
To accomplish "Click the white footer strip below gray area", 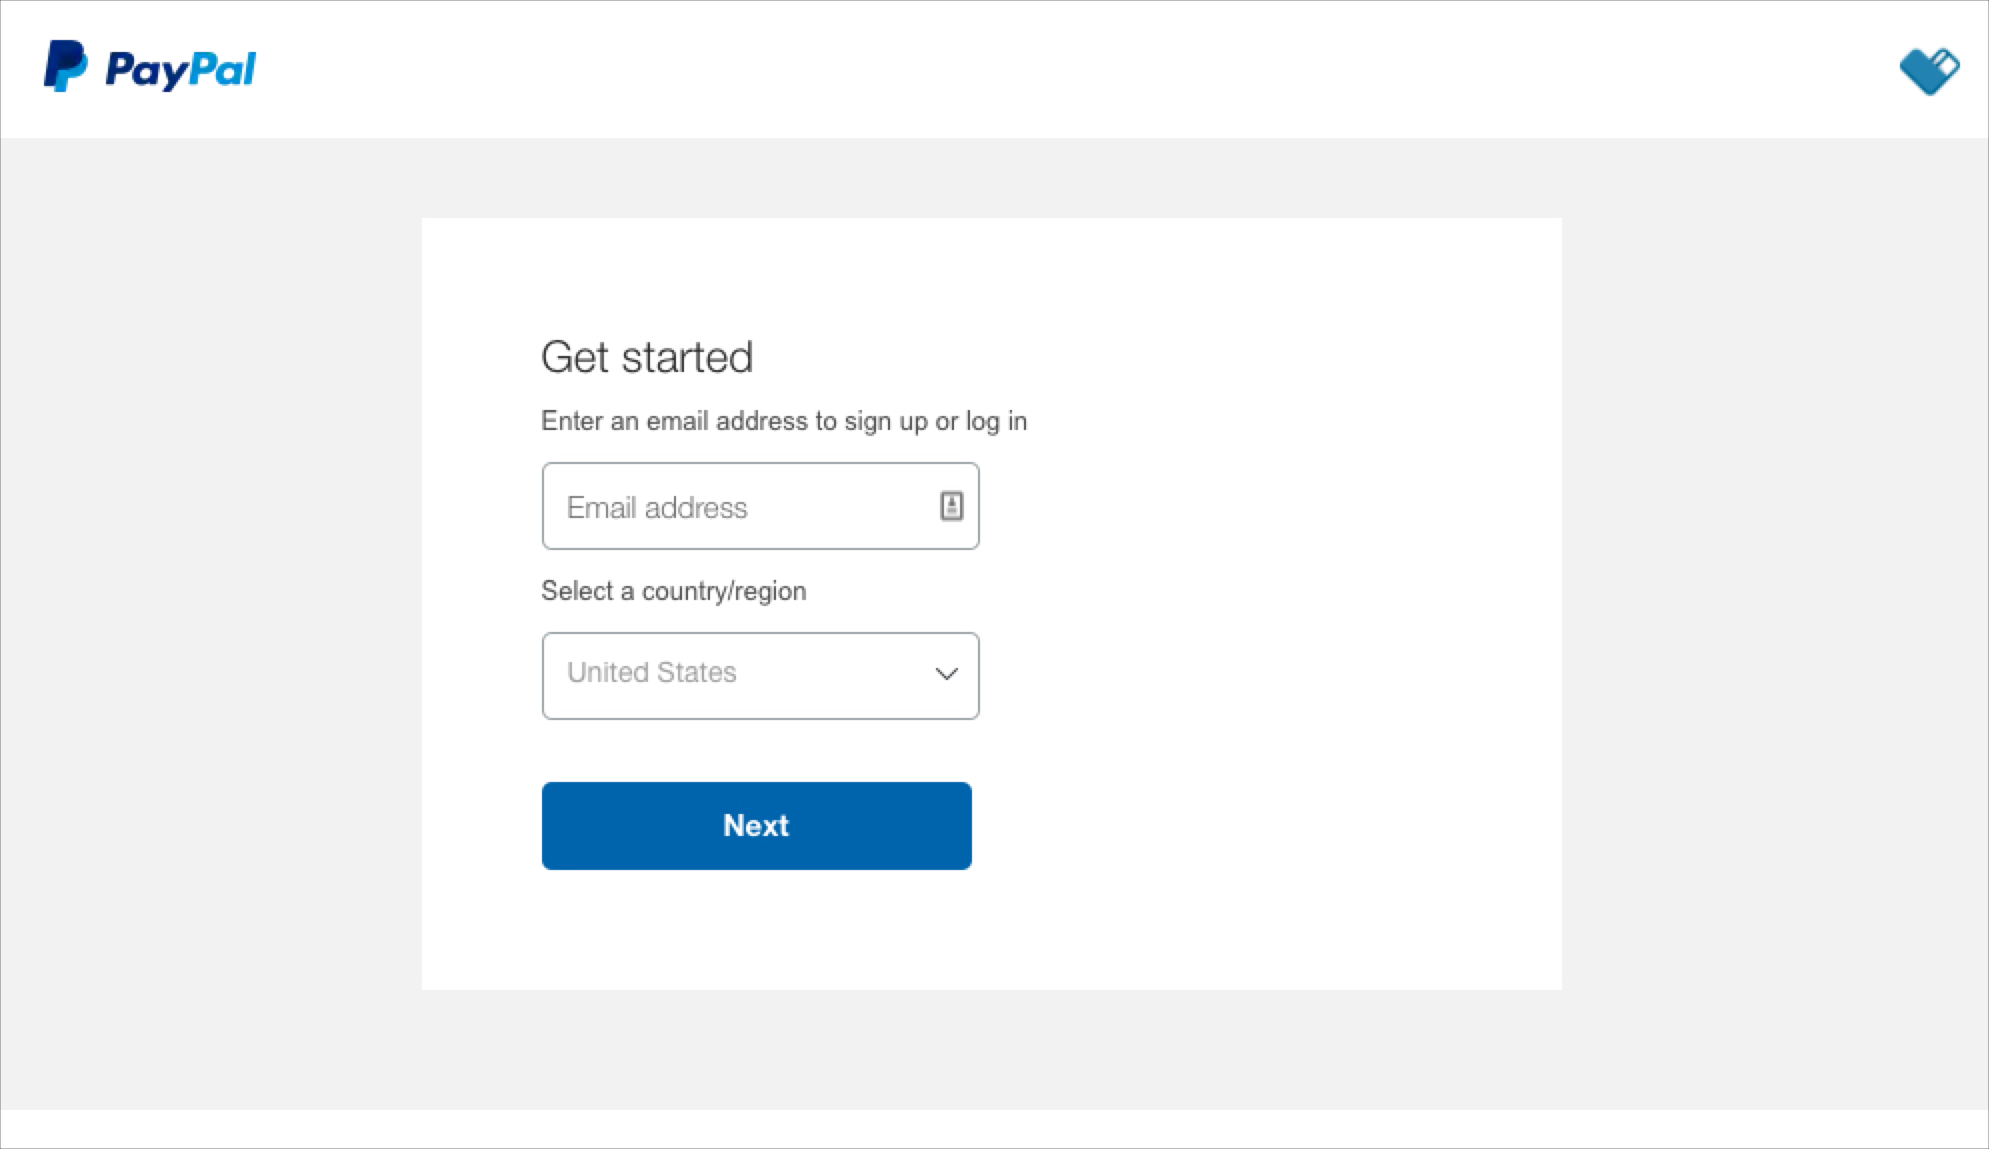I will pos(994,1129).
